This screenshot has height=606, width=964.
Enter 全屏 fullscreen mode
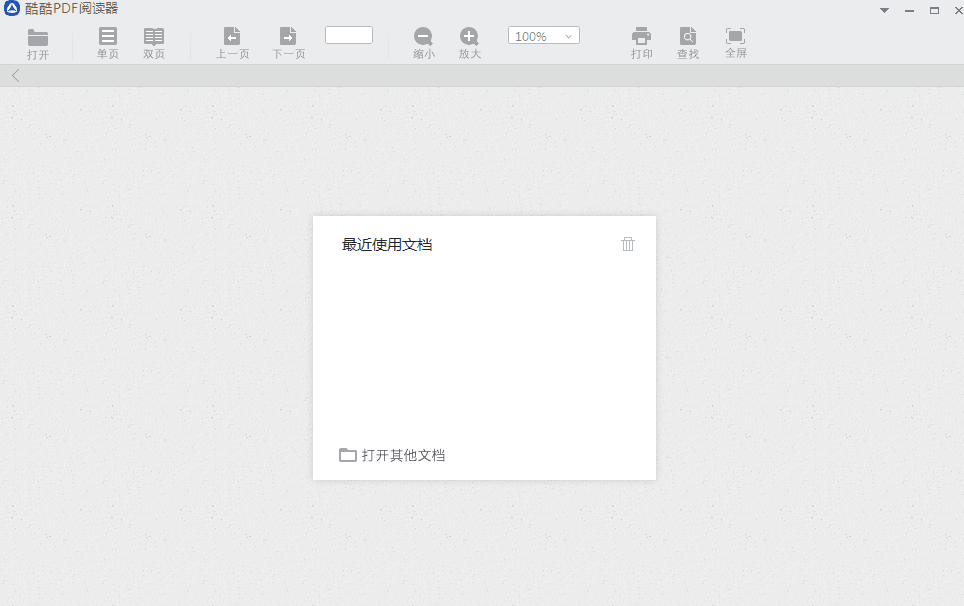pos(735,42)
